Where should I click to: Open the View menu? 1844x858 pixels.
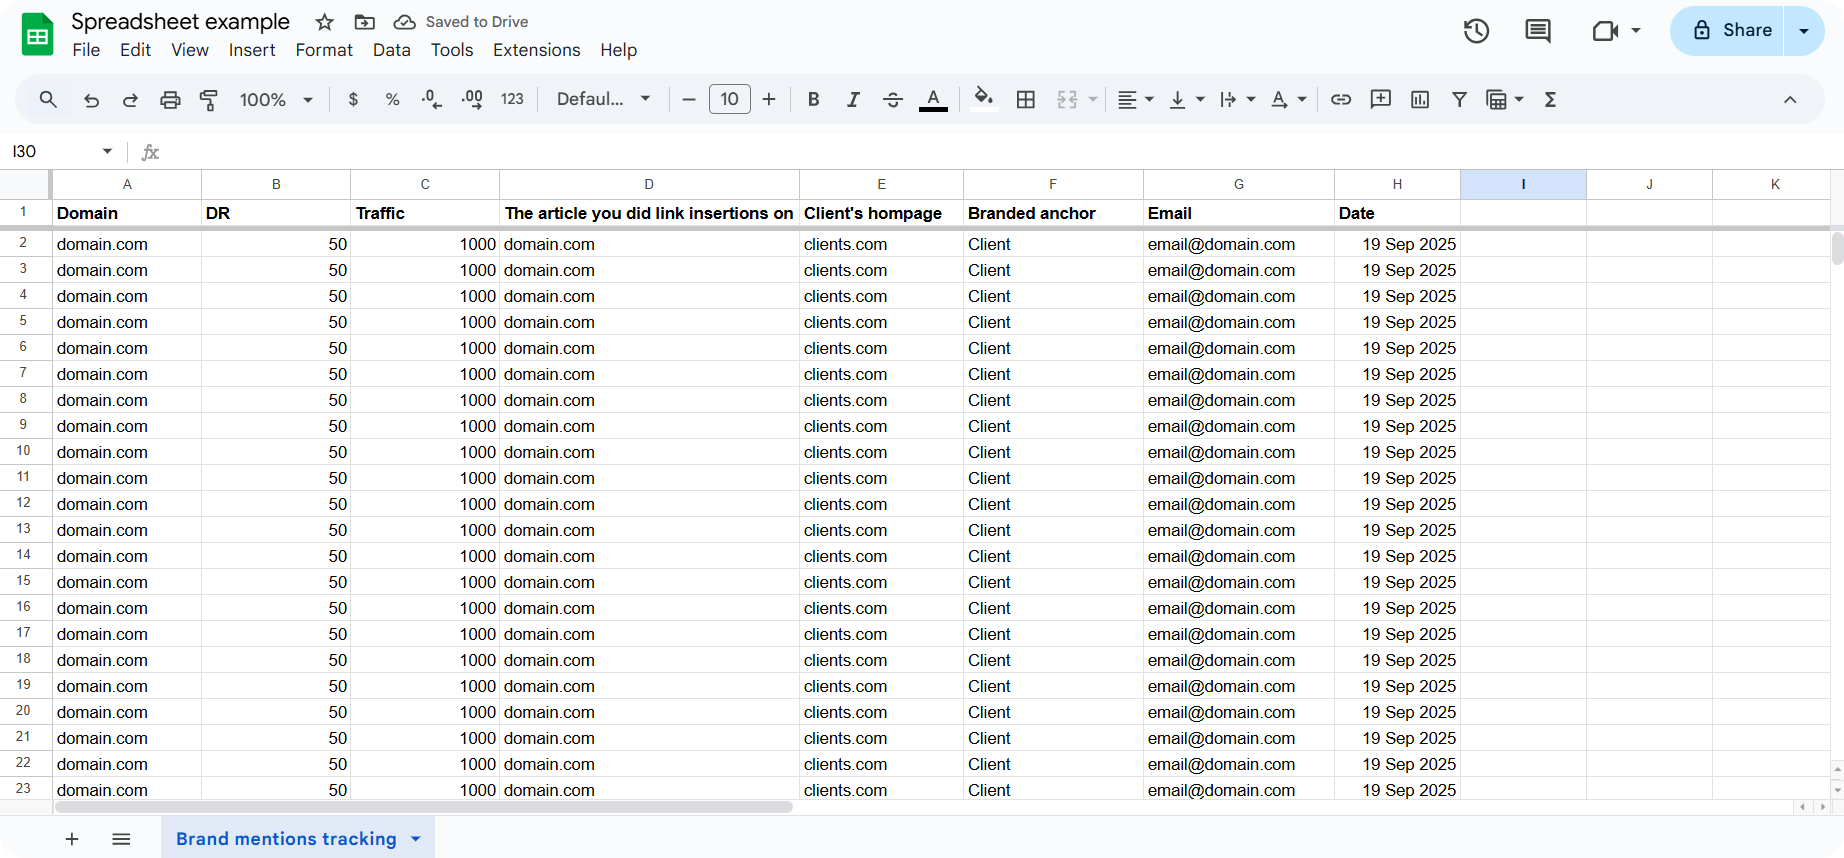(x=190, y=50)
